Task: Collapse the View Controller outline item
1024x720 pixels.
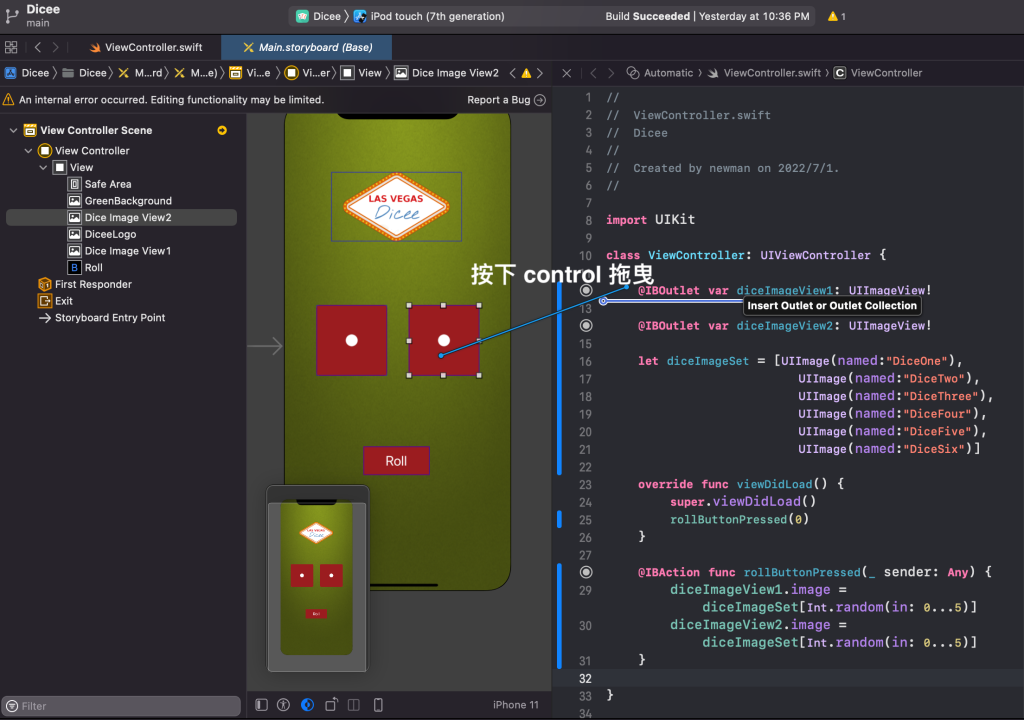Action: 29,151
